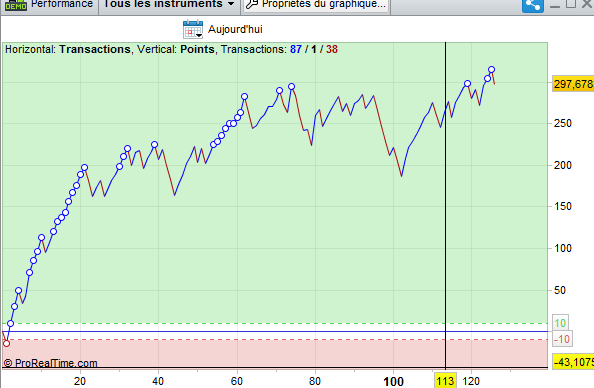Screen dimensions: 594x388
Task: Click the red -10 threshold label
Action: tap(562, 339)
